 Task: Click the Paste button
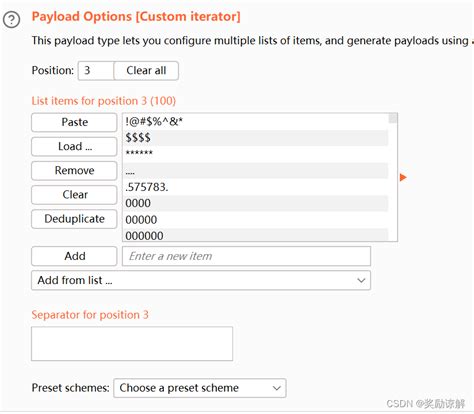point(74,122)
